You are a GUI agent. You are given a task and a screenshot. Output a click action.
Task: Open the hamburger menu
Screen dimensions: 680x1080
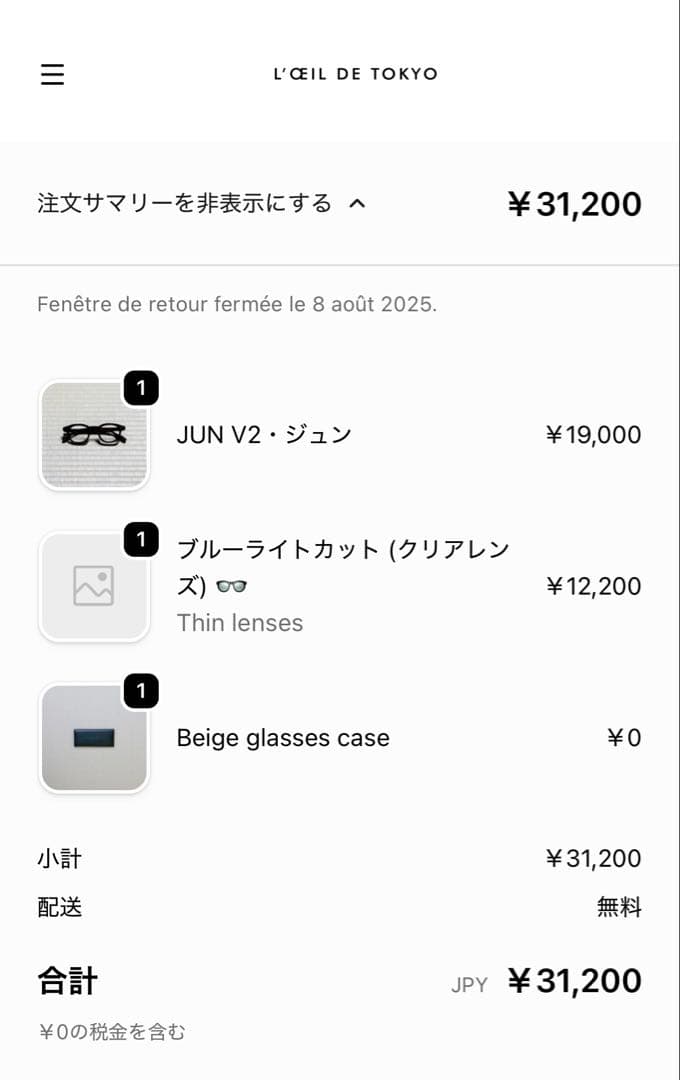coord(52,74)
